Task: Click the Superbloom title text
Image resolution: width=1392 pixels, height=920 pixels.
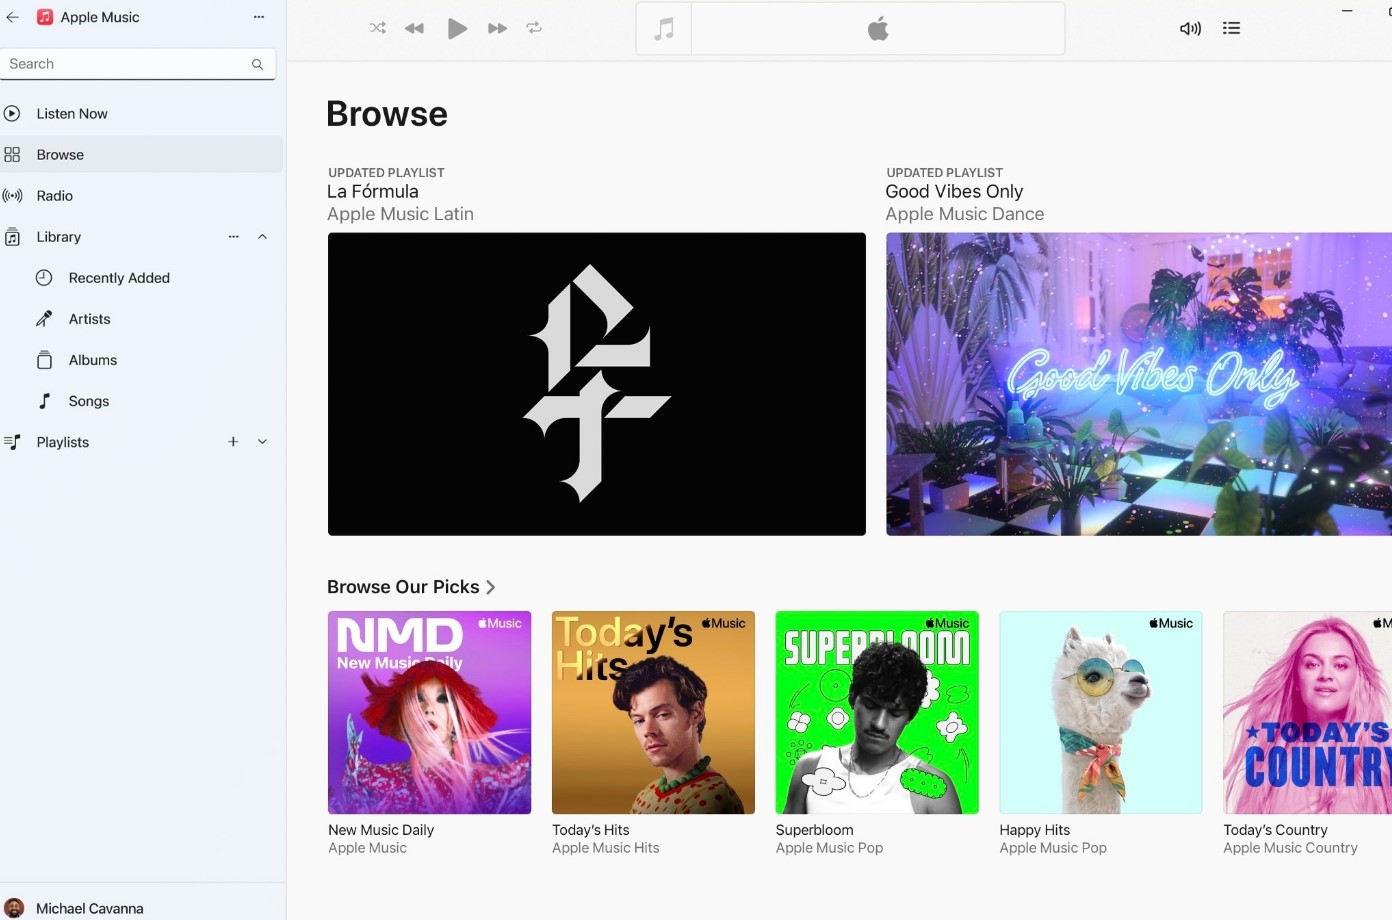Action: [x=815, y=830]
